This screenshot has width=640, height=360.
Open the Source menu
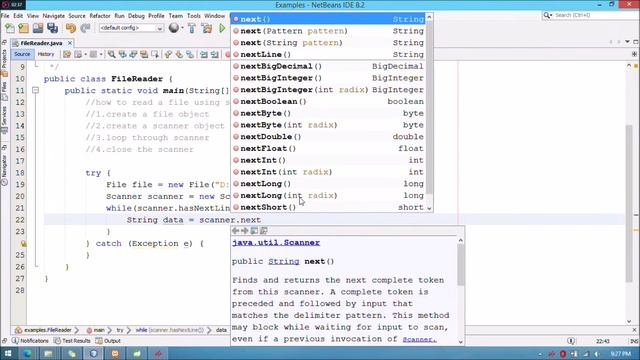pos(77,16)
